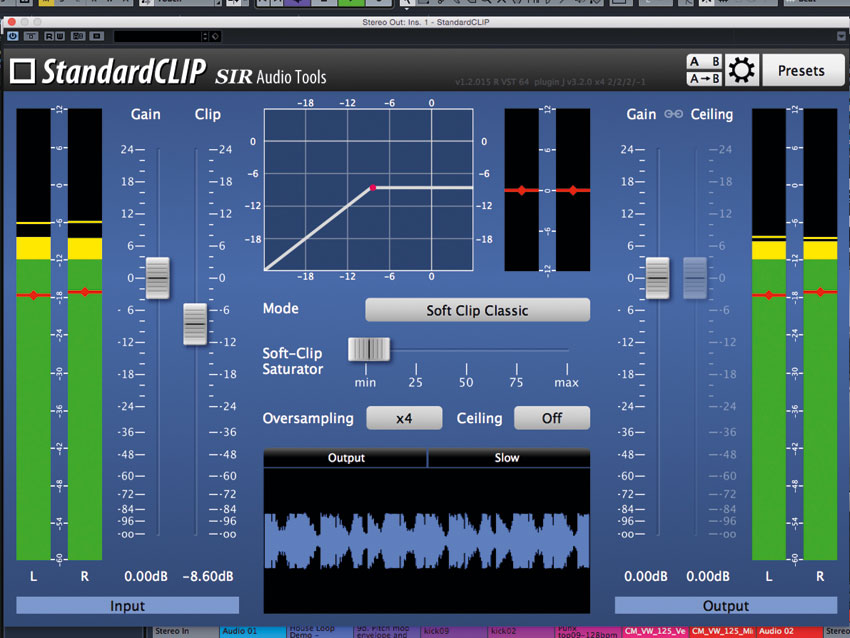Image resolution: width=850 pixels, height=638 pixels.
Task: Click the output meter left channel red marker
Action: point(769,295)
